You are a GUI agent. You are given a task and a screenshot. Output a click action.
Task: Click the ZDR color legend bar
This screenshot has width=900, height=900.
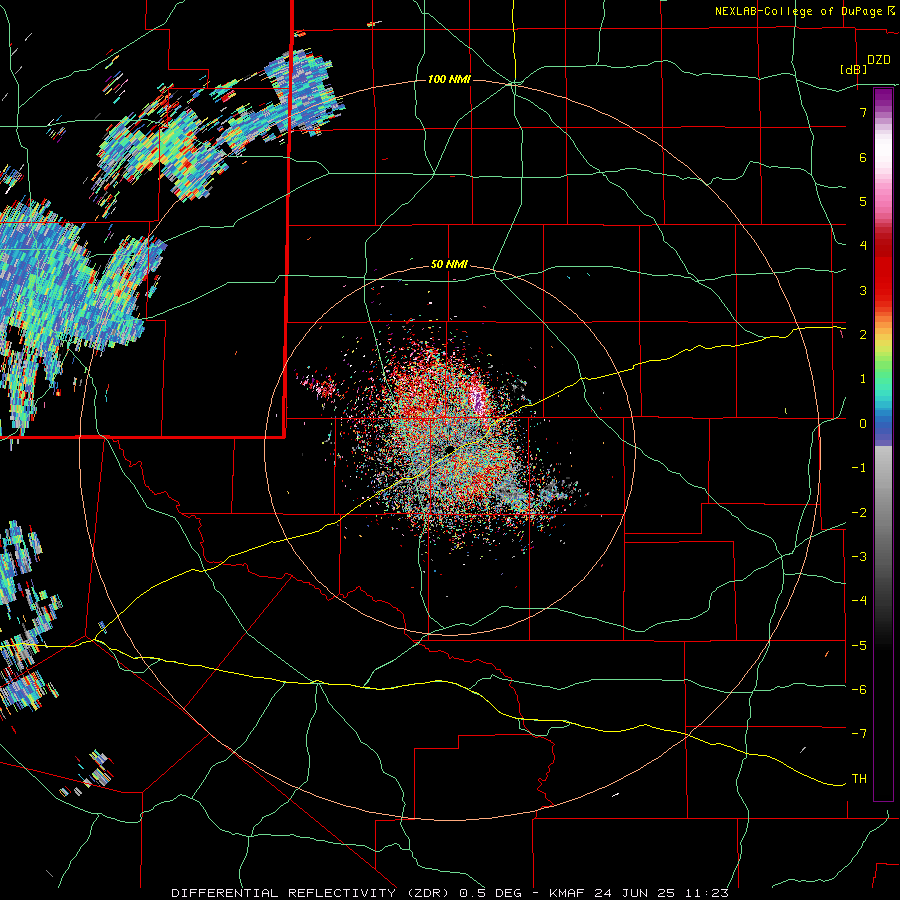(883, 444)
